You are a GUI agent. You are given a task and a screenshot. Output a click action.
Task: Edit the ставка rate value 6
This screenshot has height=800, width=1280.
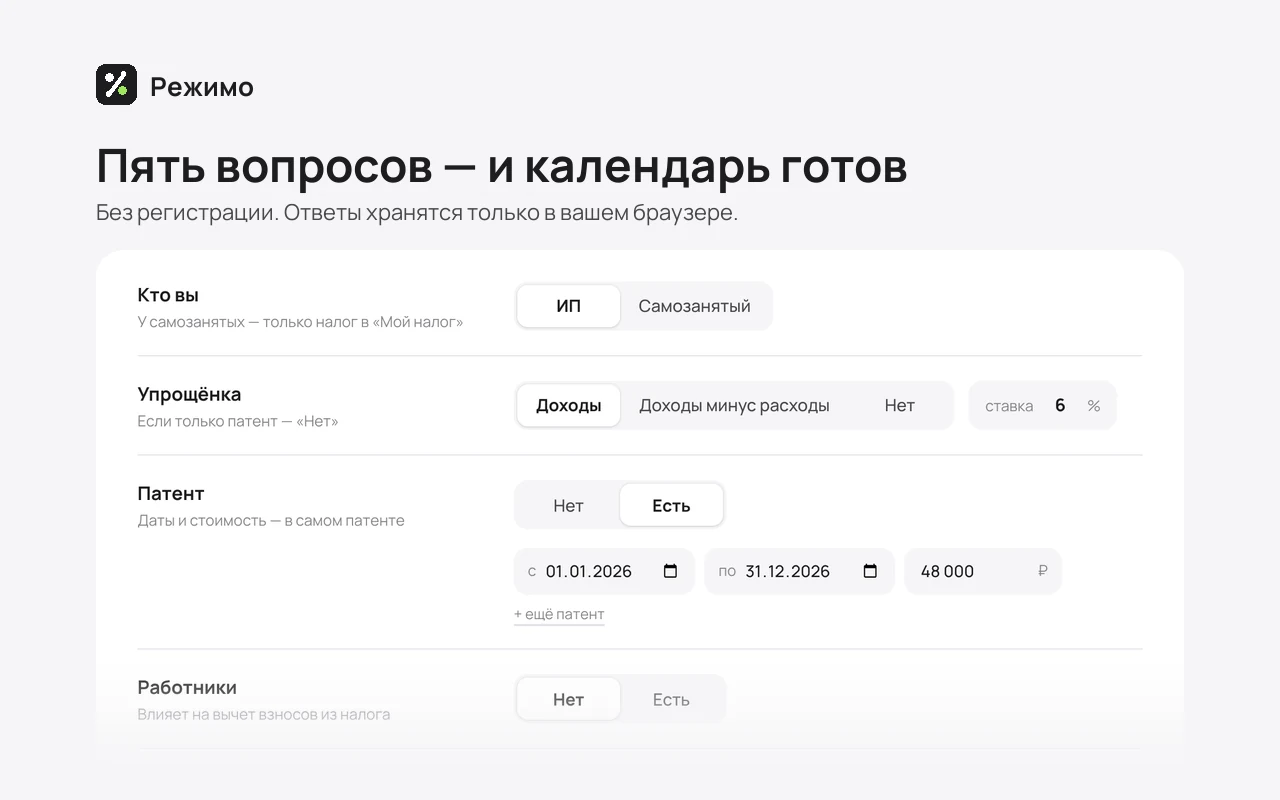[x=1059, y=405]
